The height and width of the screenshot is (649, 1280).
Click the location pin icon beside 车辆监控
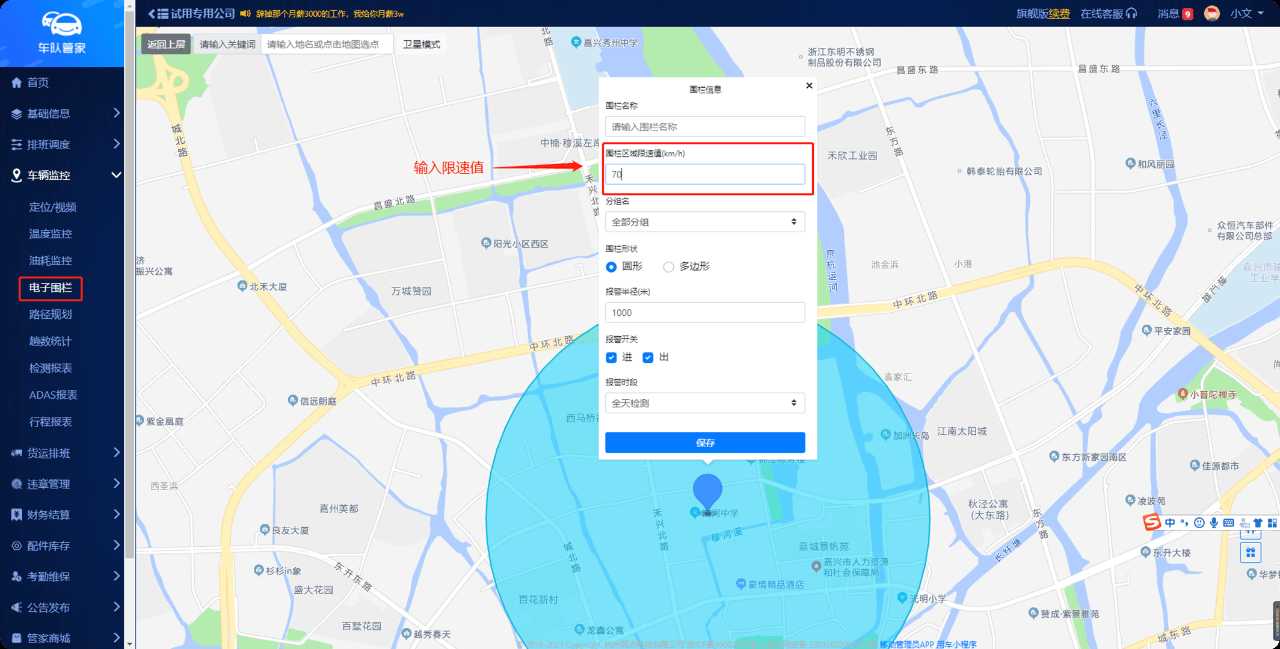coord(16,176)
